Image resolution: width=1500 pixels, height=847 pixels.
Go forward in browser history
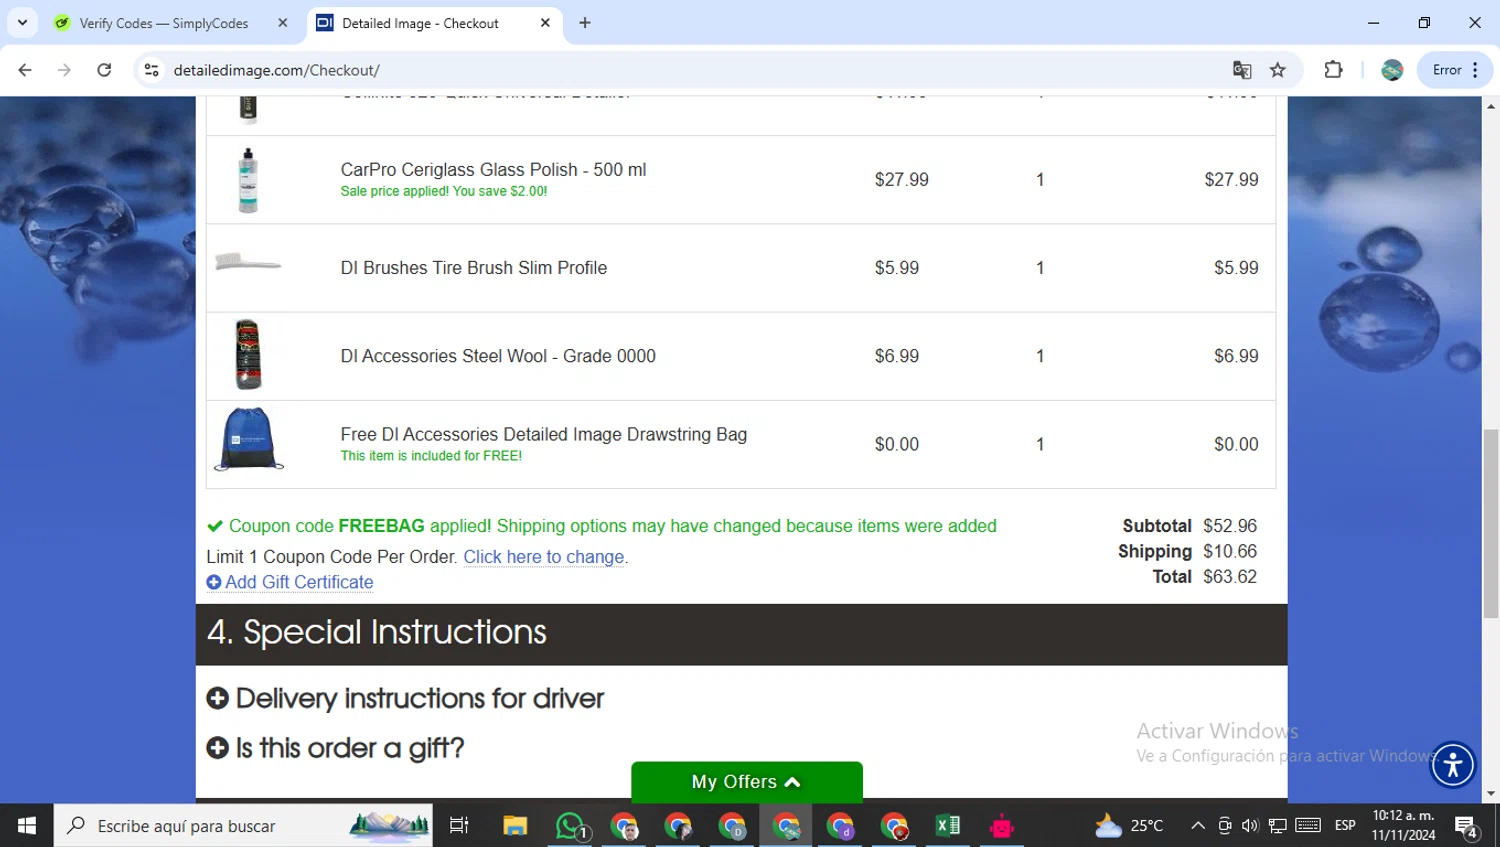[x=64, y=70]
